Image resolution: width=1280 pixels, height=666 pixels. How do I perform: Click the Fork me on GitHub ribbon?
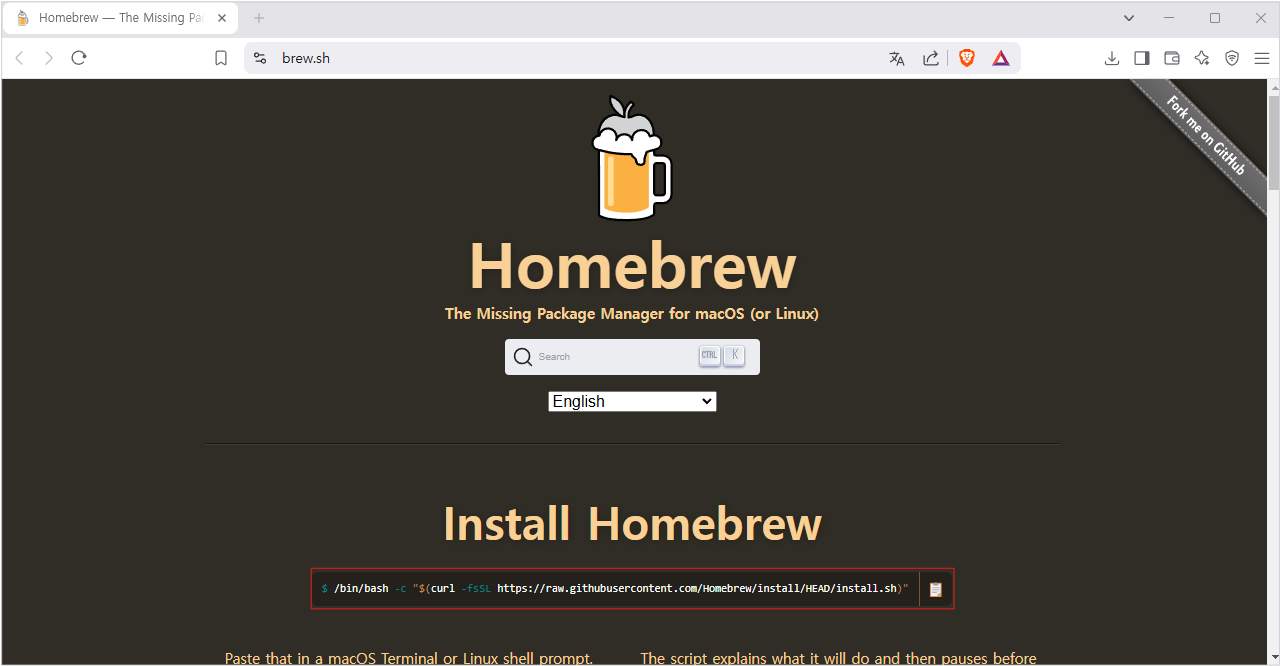(x=1208, y=138)
